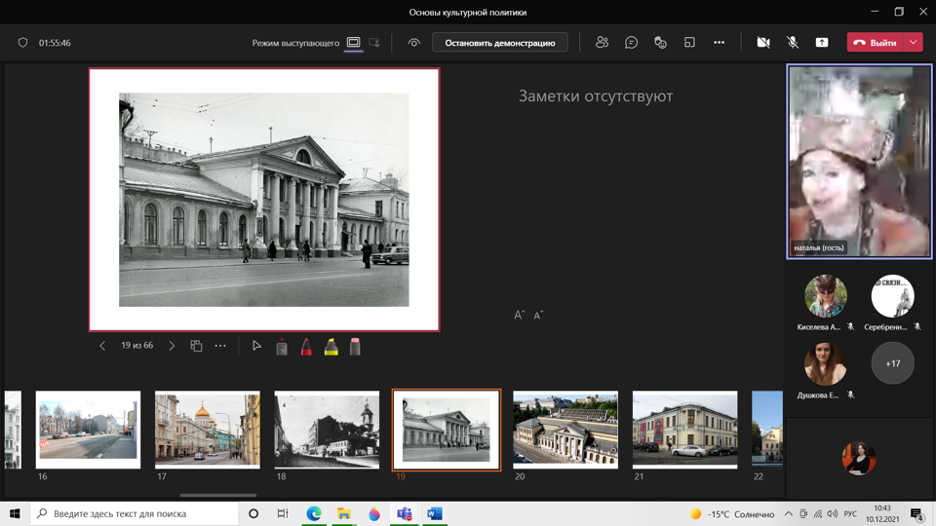This screenshot has width=936, height=526.
Task: Toggle private view eye icon
Action: click(x=414, y=43)
